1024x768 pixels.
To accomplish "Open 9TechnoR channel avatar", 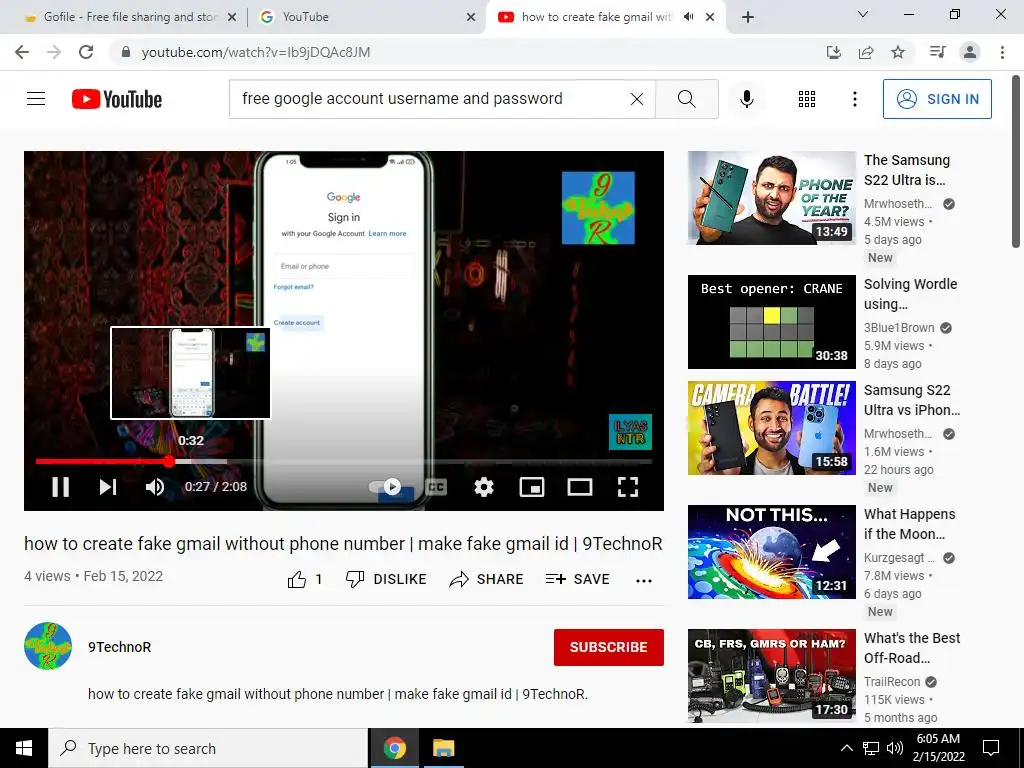I will 48,646.
